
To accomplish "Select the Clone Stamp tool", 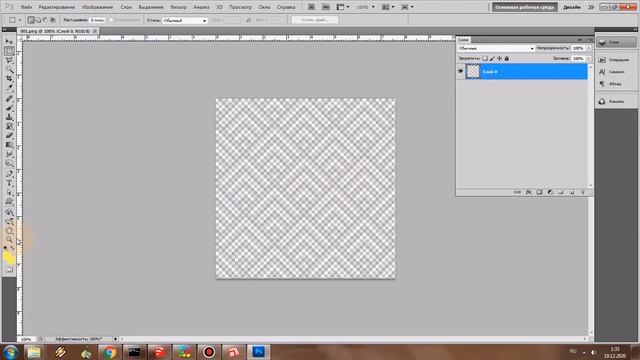I will [9, 117].
